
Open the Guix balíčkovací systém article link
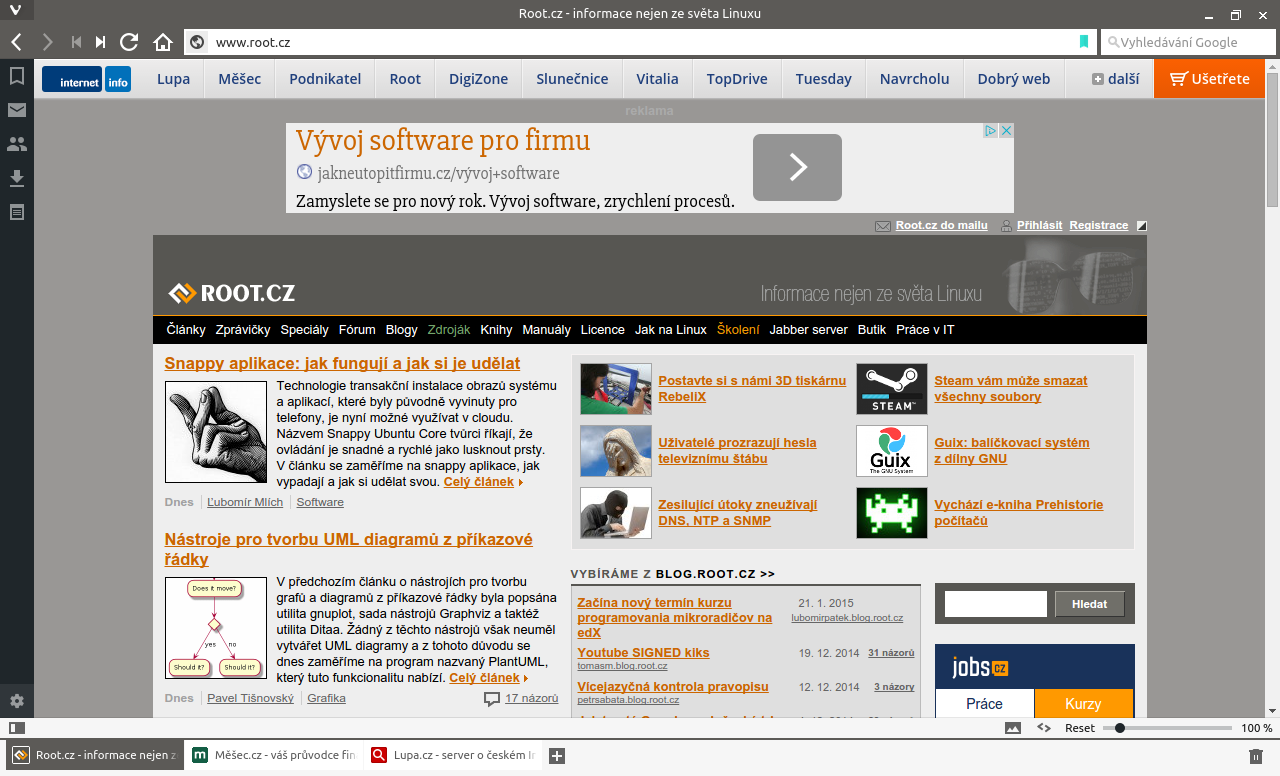coord(1012,451)
